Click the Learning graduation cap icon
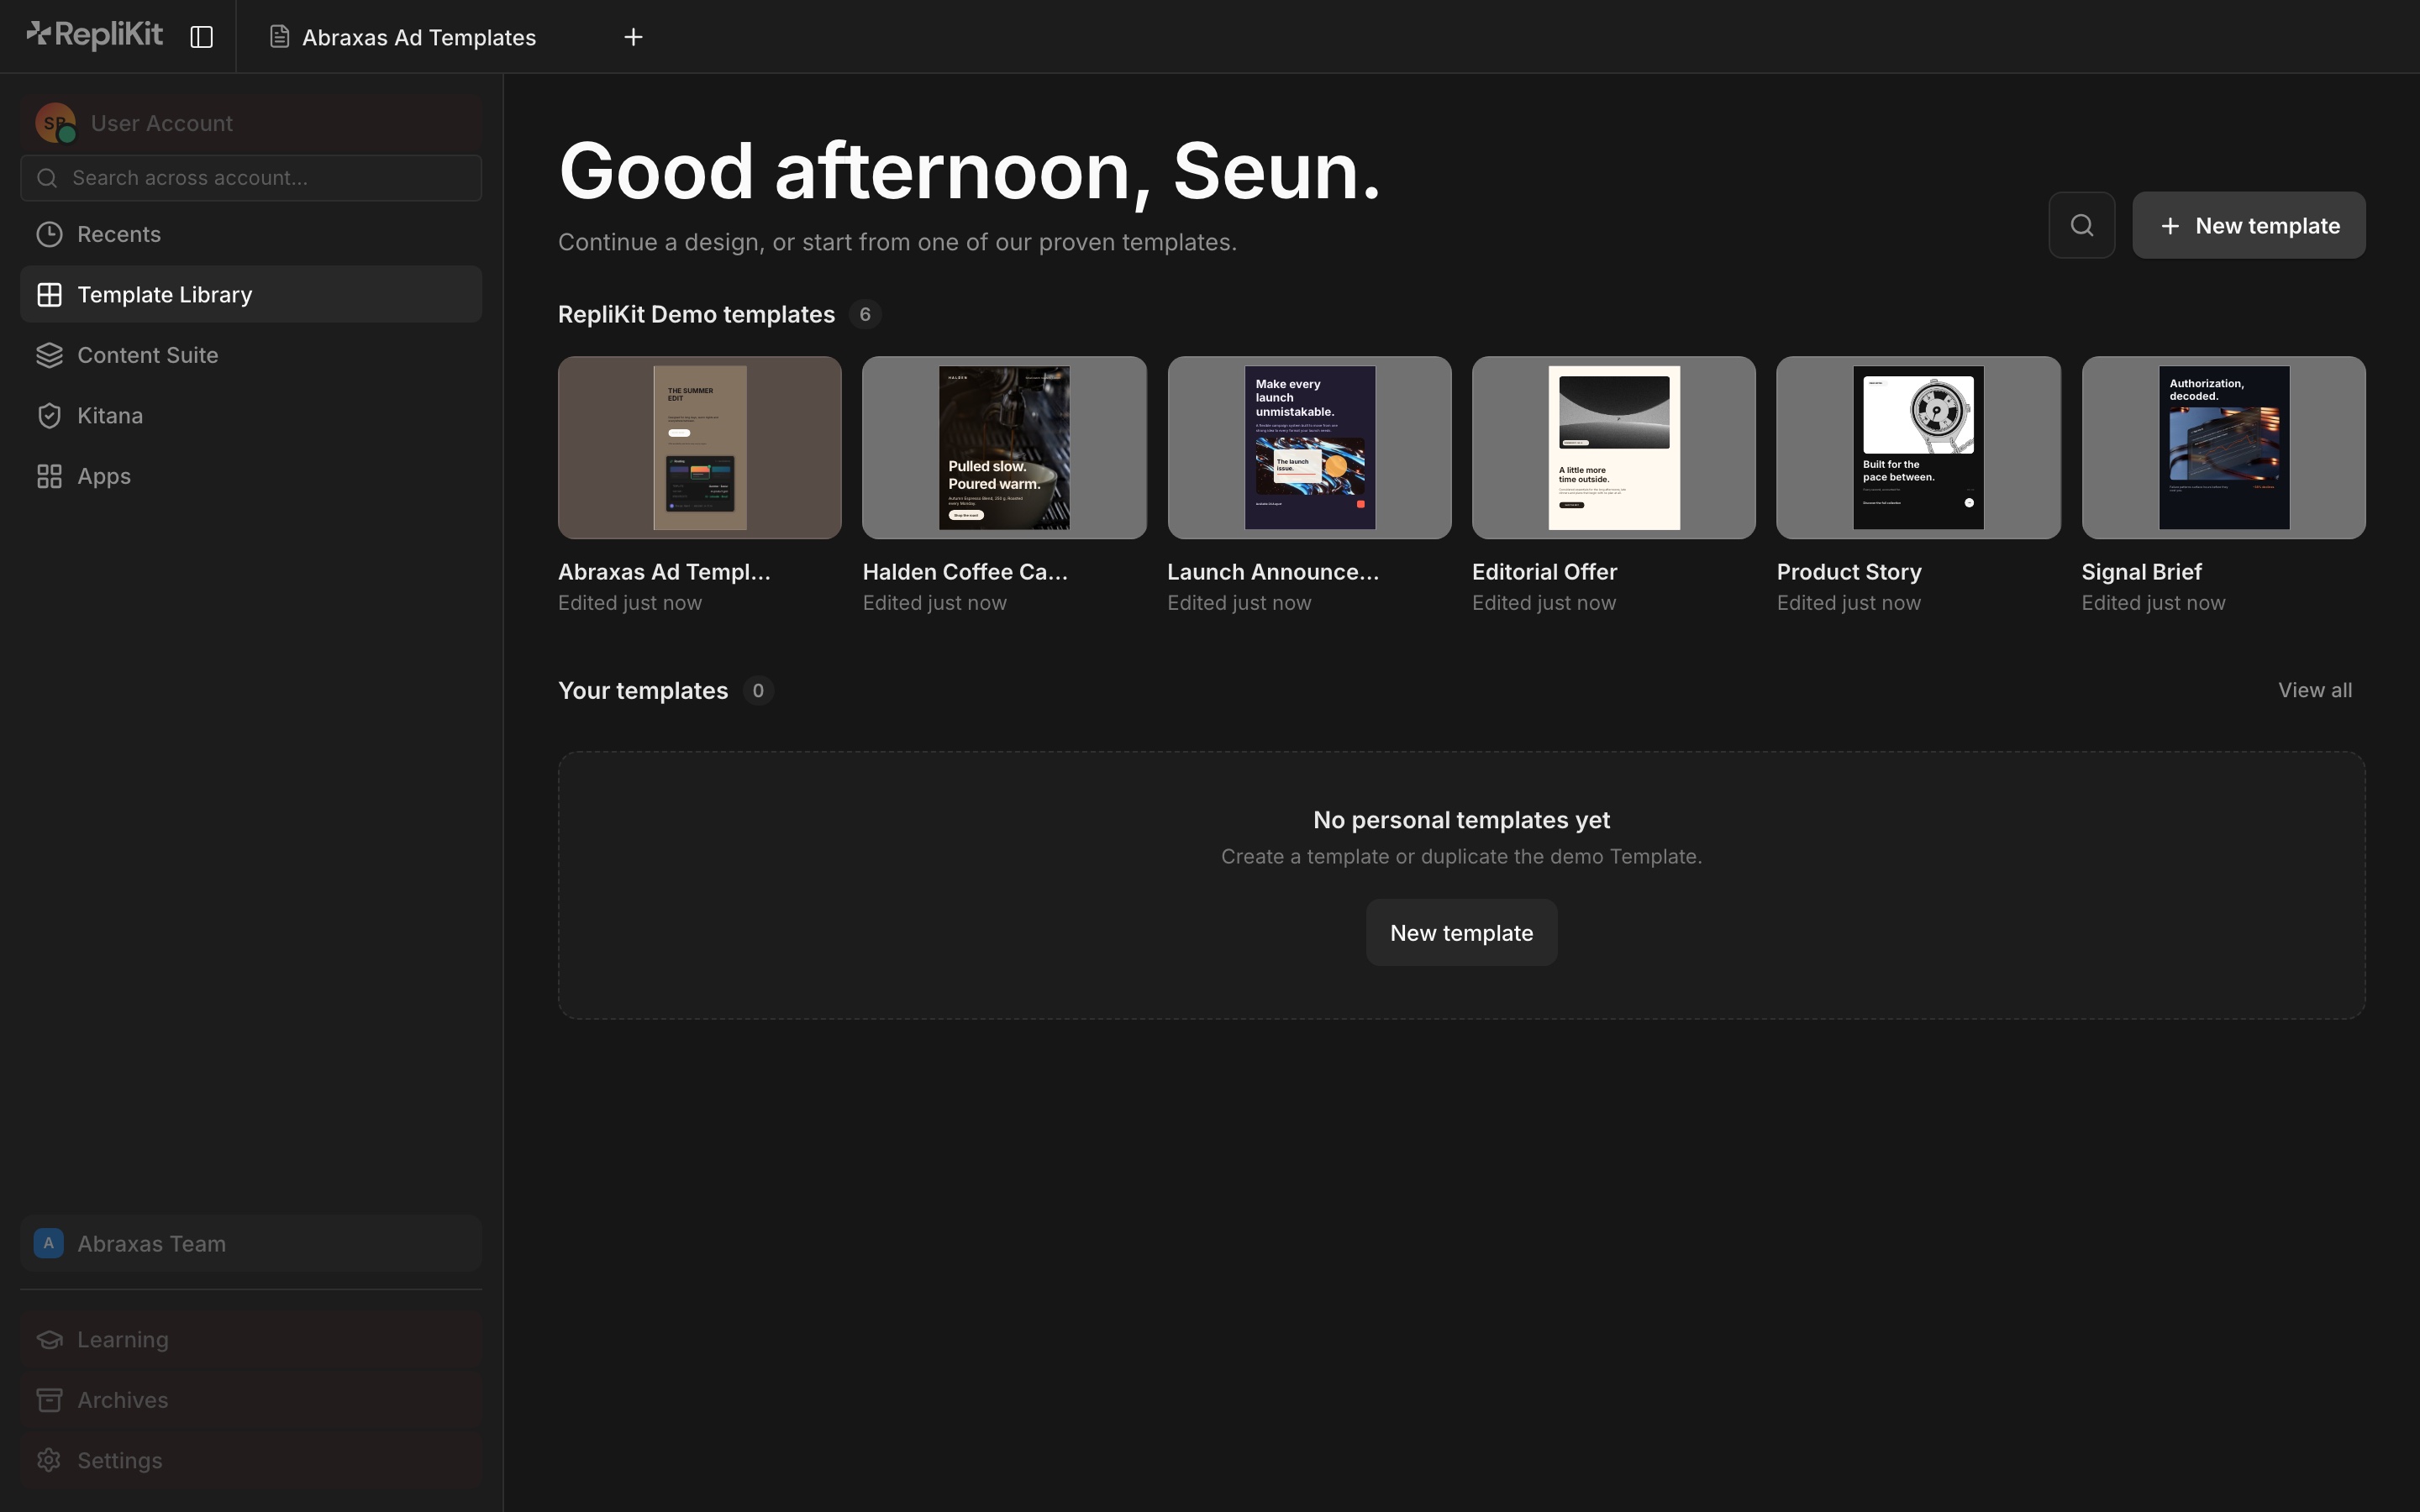This screenshot has width=2420, height=1512. pyautogui.click(x=49, y=1340)
